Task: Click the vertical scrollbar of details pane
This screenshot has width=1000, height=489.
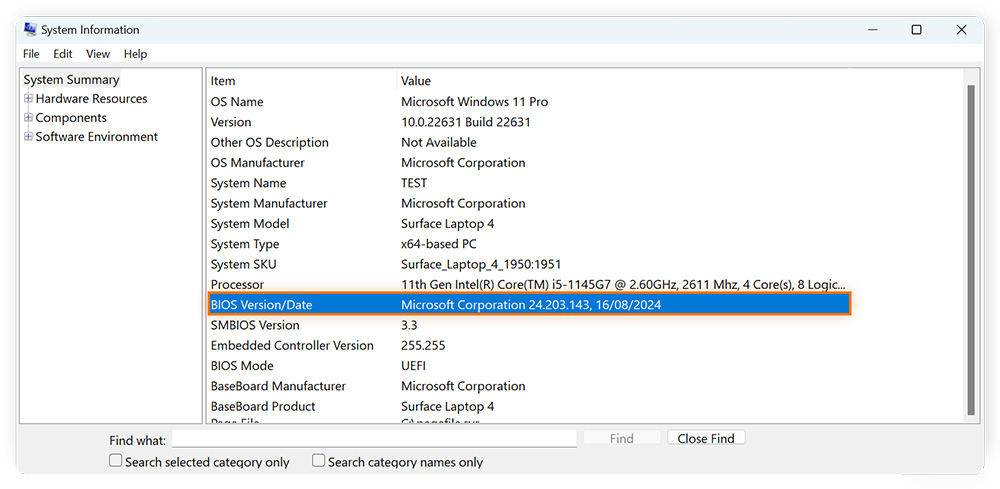Action: [x=971, y=249]
